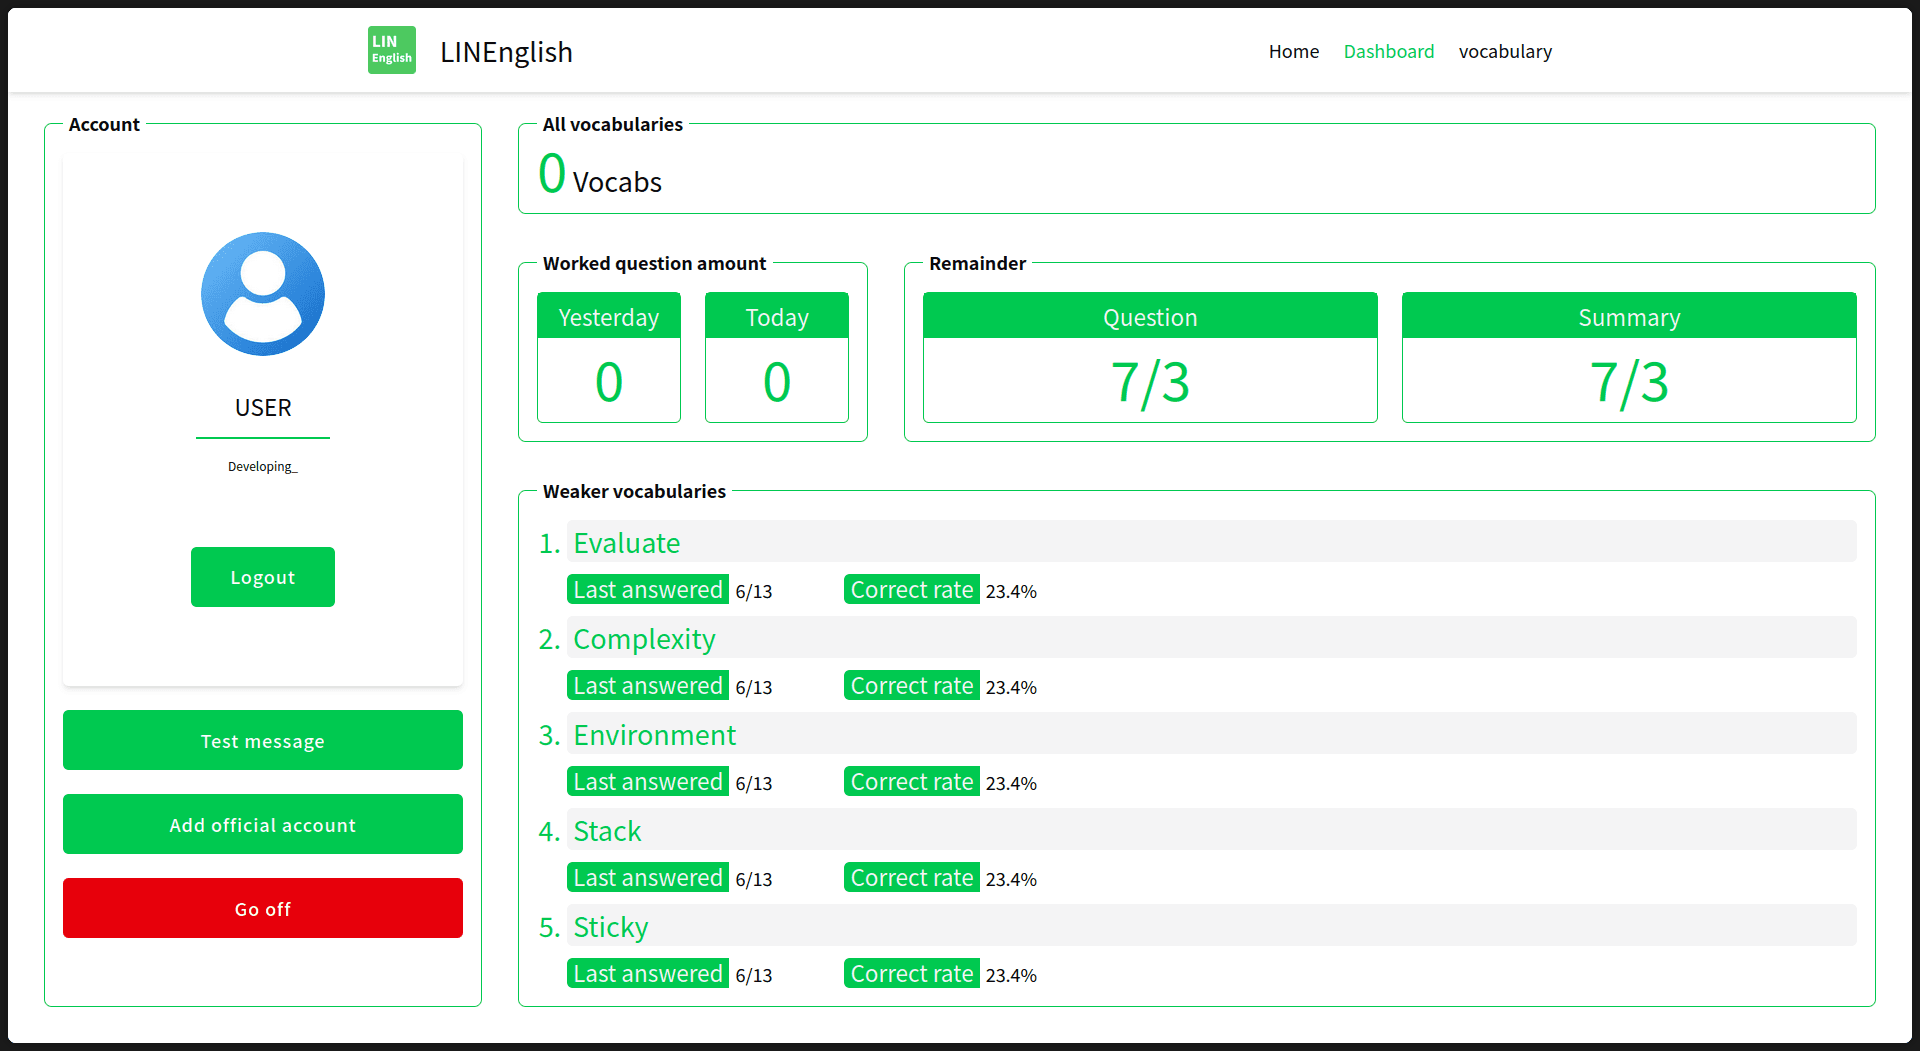Viewport: 1920px width, 1051px height.
Task: Open the Summary remainder card
Action: [x=1629, y=357]
